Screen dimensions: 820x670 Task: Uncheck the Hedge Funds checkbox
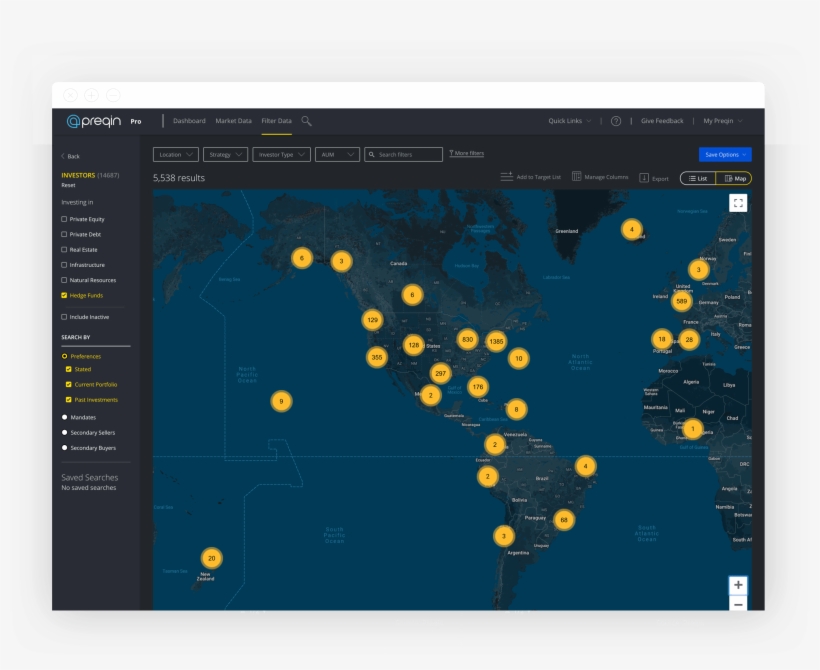pyautogui.click(x=65, y=296)
